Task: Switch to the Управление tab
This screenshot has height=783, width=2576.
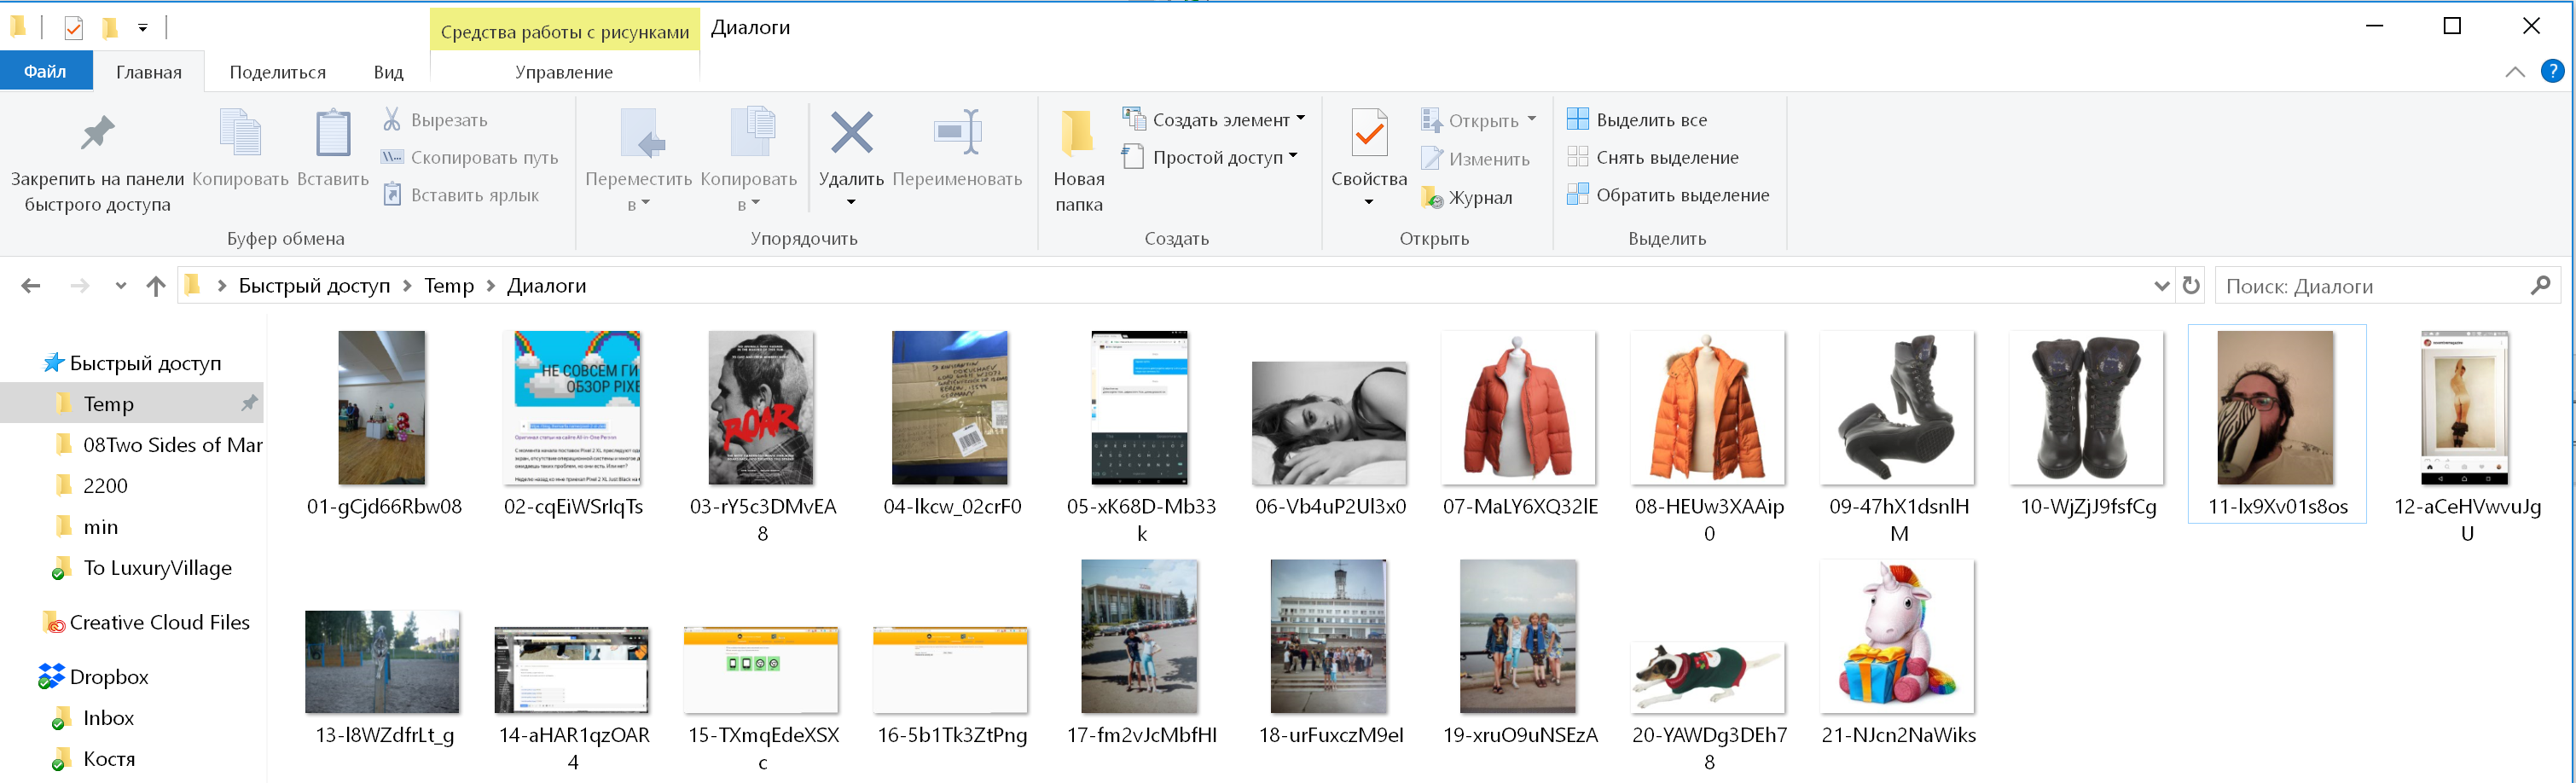Action: point(564,72)
